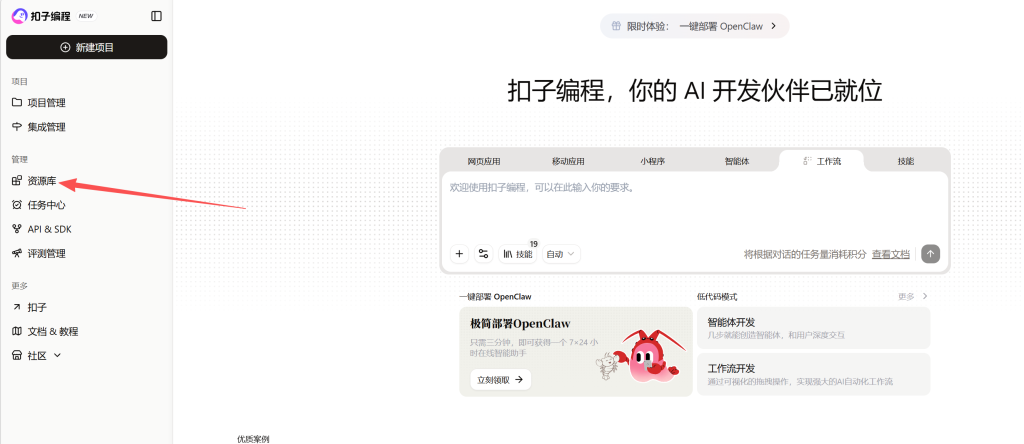Click the send arrow button
Screen dimensions: 1024x444
point(931,254)
